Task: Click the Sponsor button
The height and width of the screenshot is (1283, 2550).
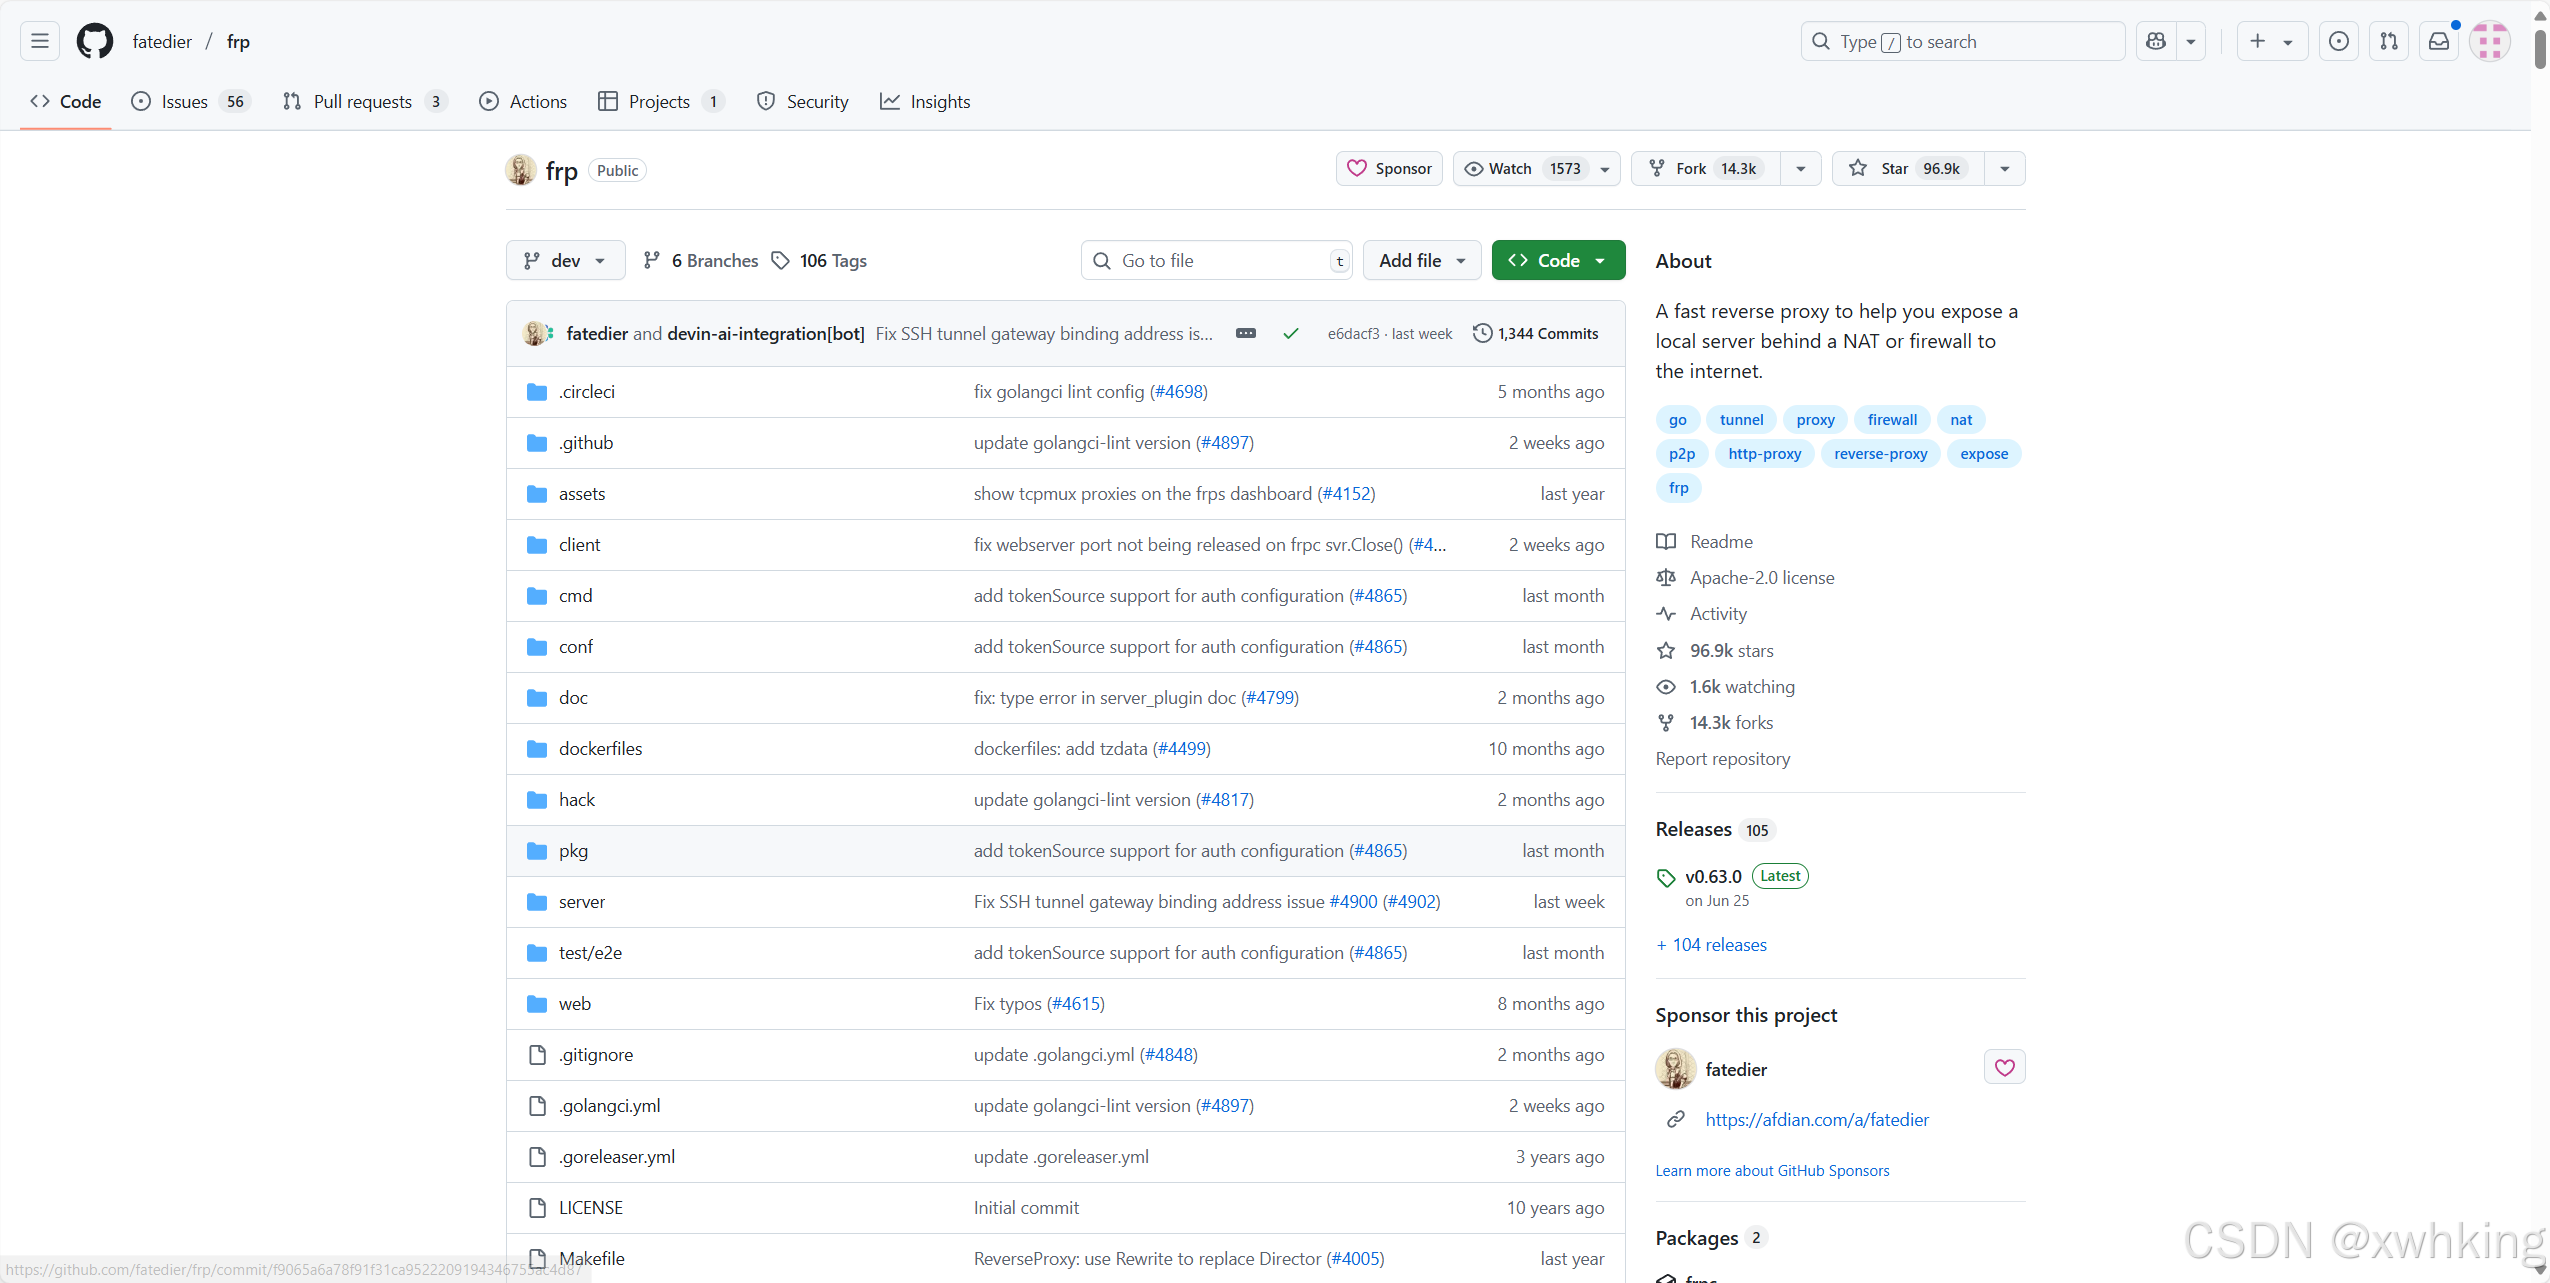Action: [x=1389, y=168]
